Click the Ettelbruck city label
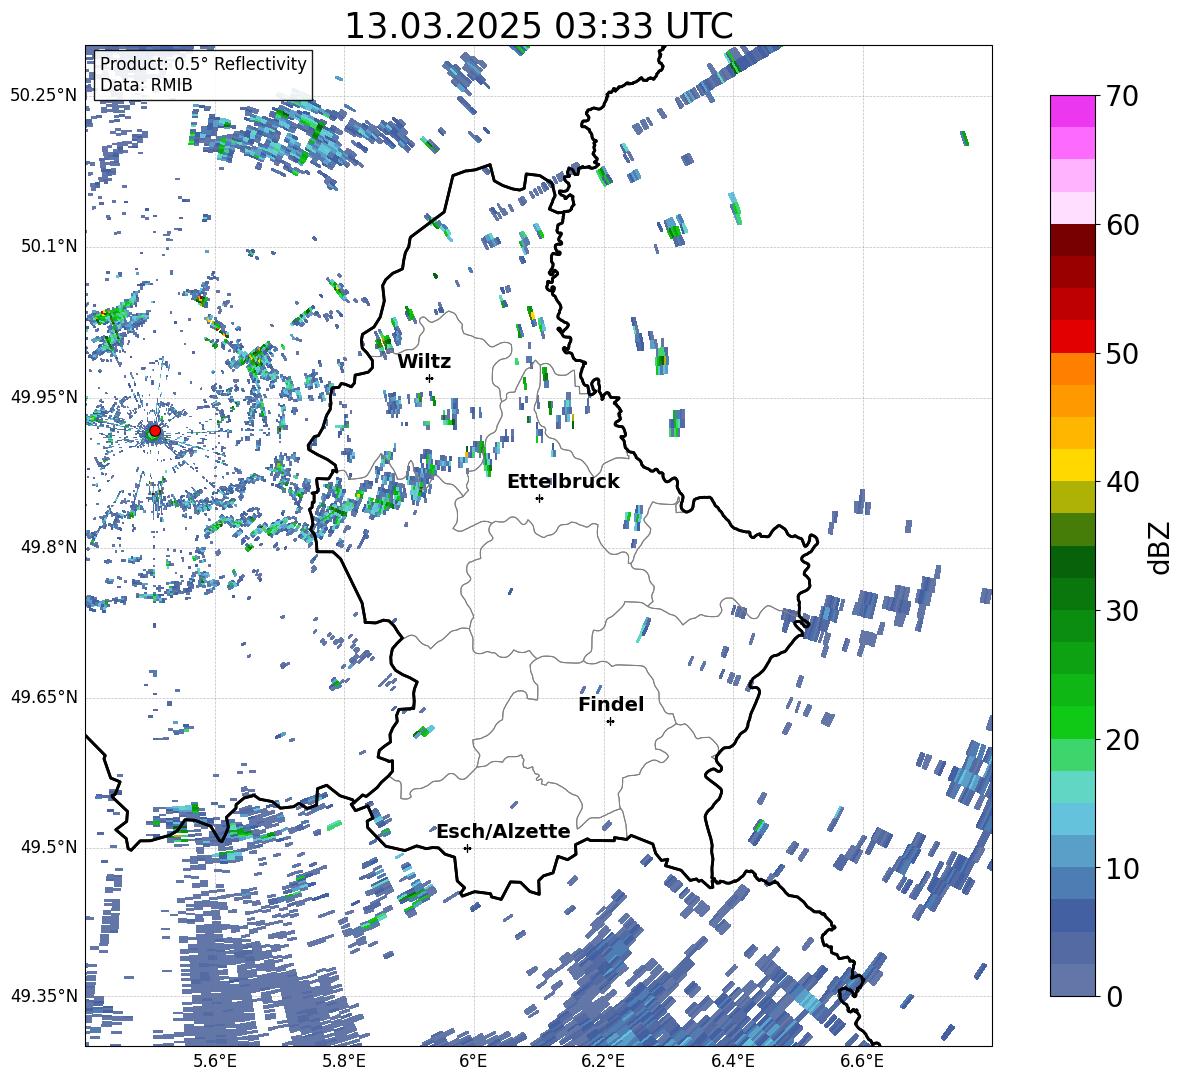This screenshot has width=1184, height=1081. coord(563,481)
